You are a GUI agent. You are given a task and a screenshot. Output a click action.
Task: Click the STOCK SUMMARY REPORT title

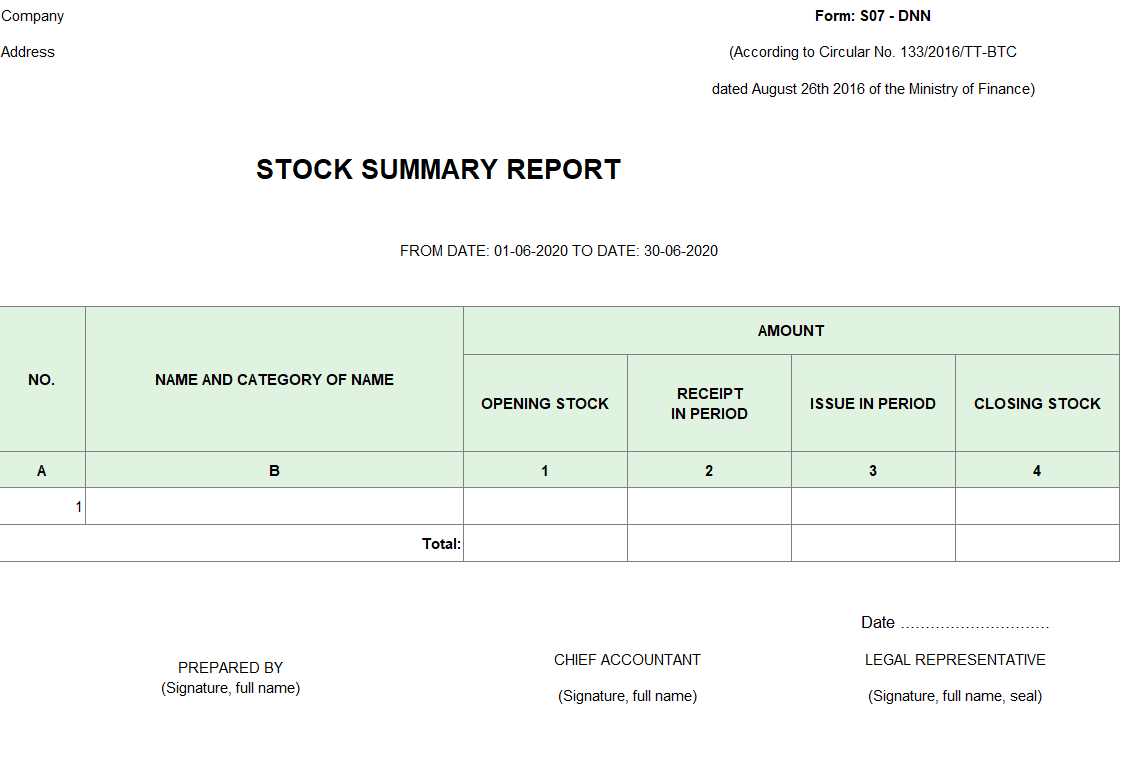click(x=438, y=169)
